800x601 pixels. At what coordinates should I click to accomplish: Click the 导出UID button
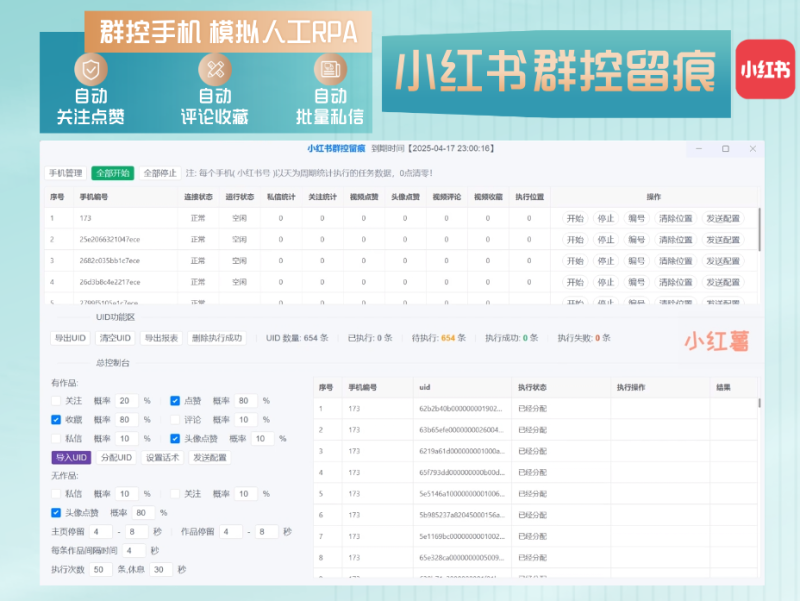69,338
